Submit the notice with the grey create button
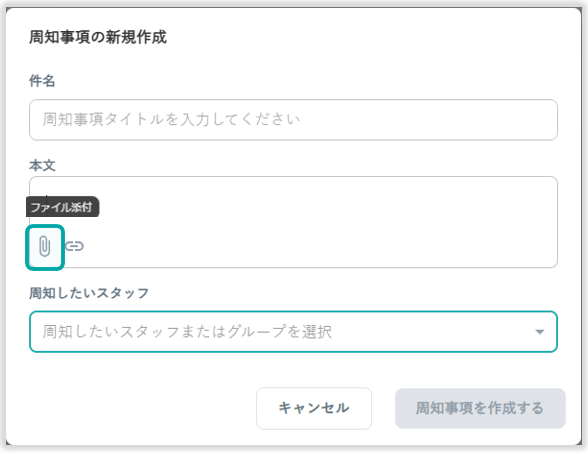 click(480, 408)
